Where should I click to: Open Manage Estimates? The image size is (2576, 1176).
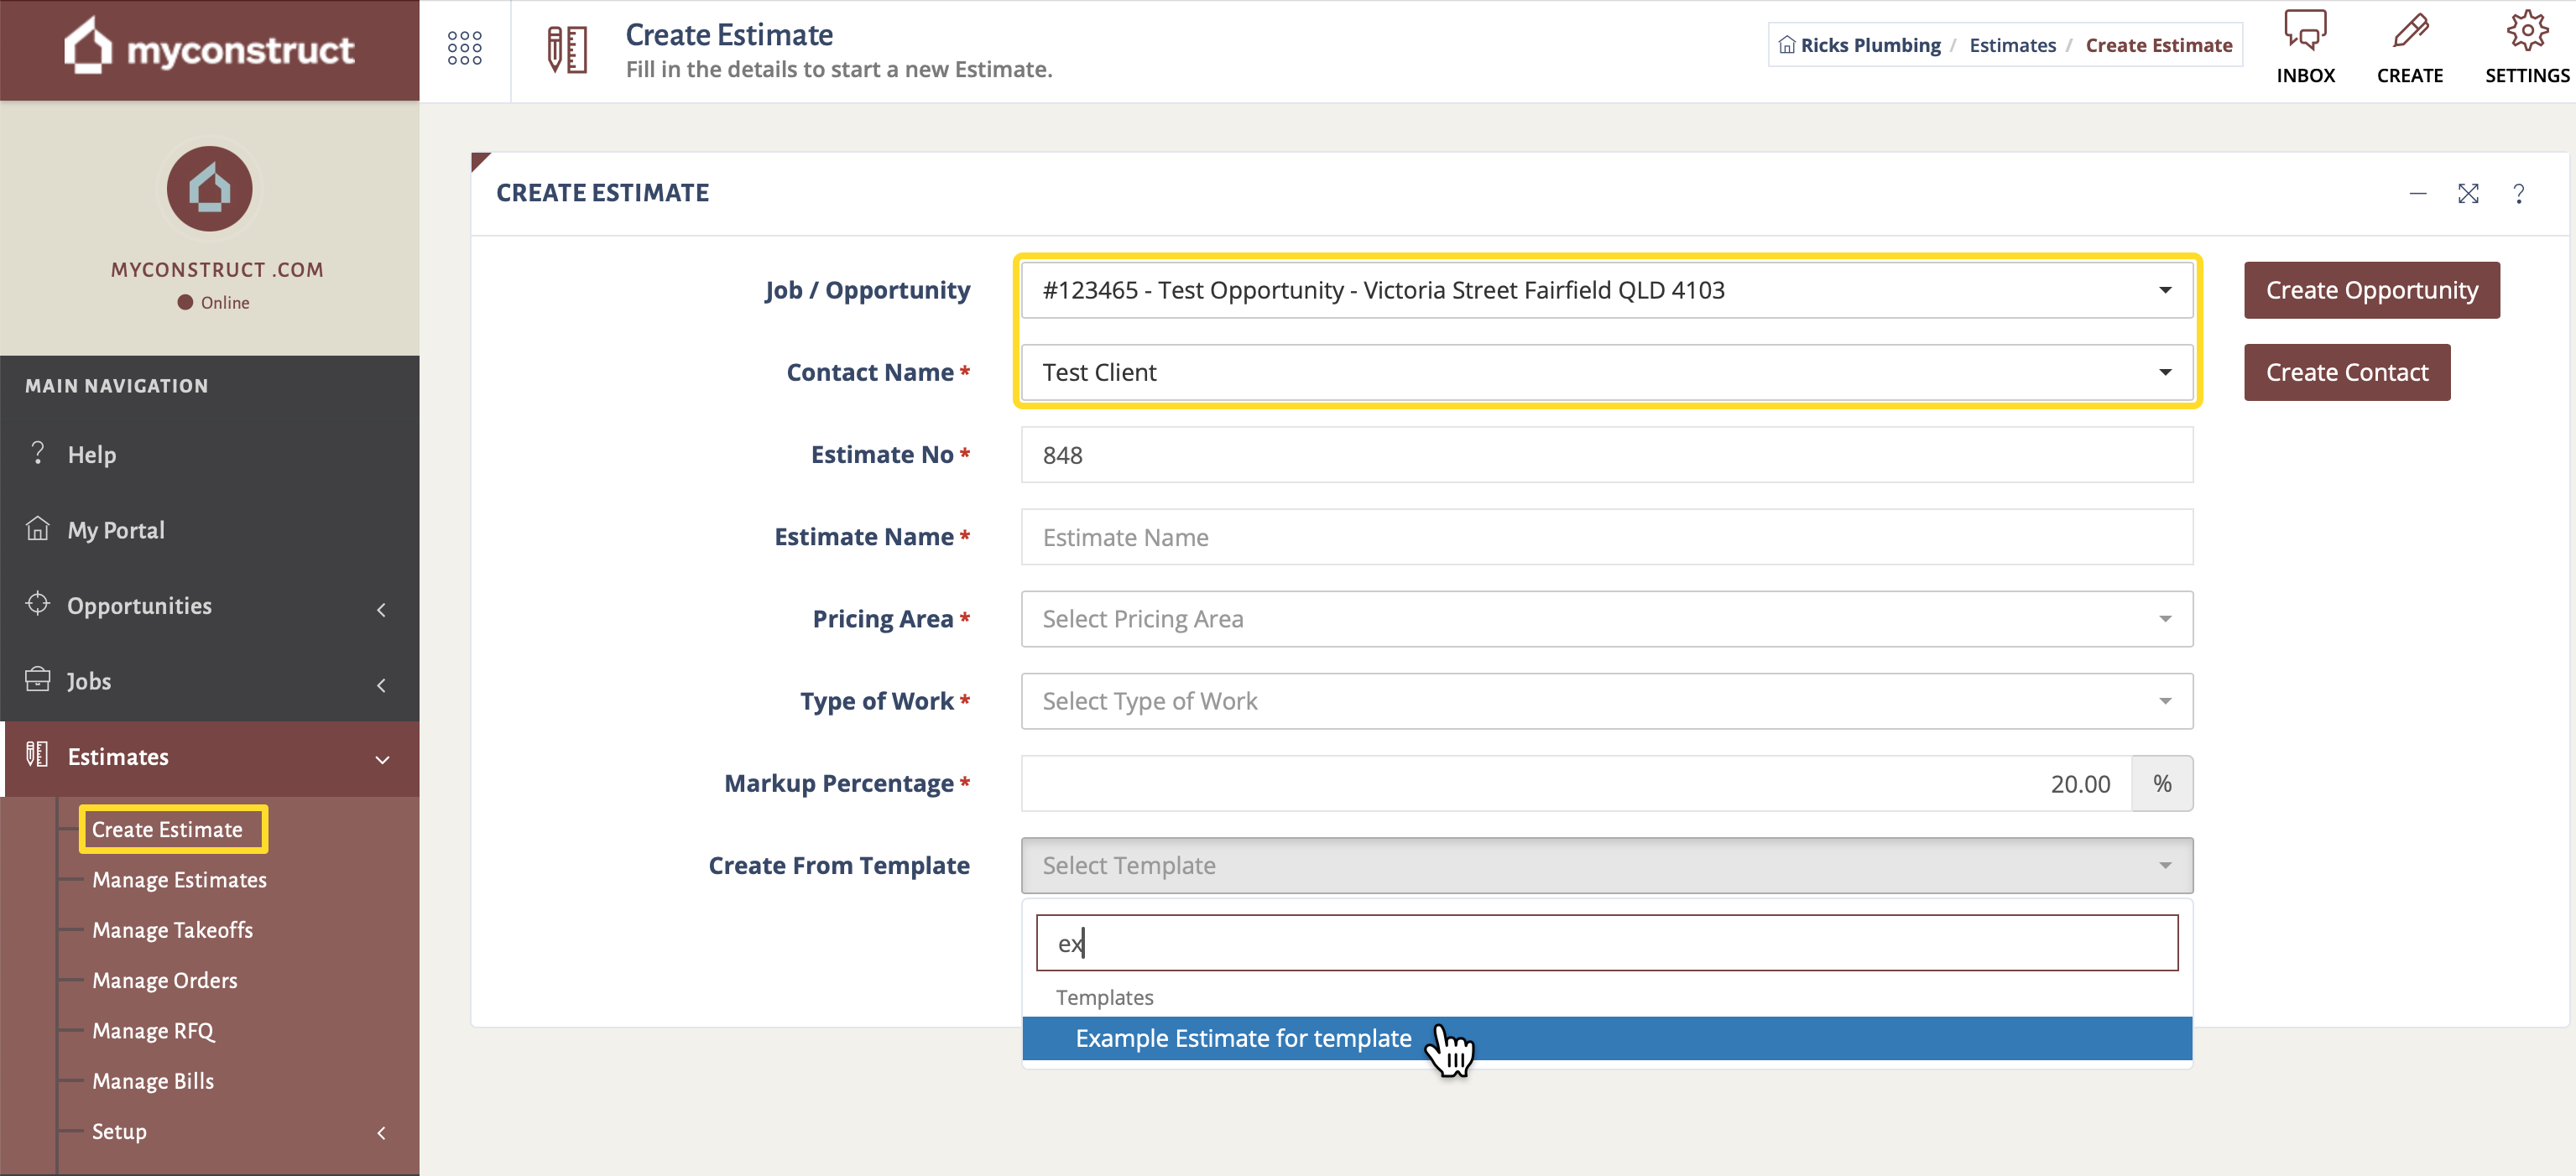179,880
